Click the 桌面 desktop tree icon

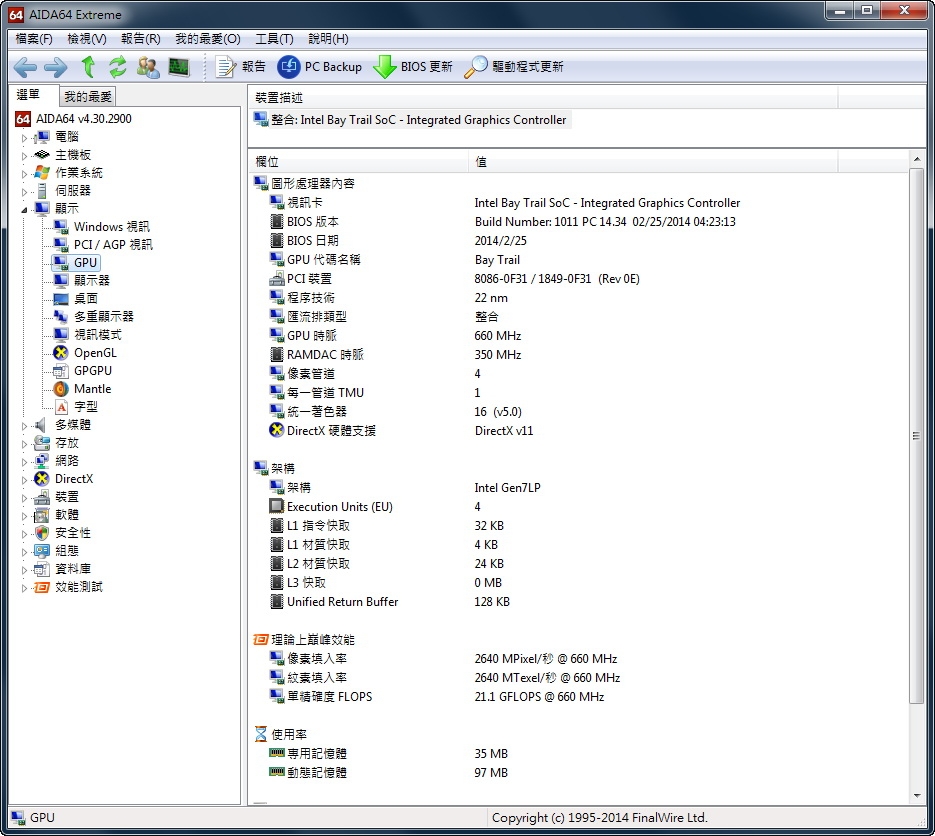[x=61, y=299]
